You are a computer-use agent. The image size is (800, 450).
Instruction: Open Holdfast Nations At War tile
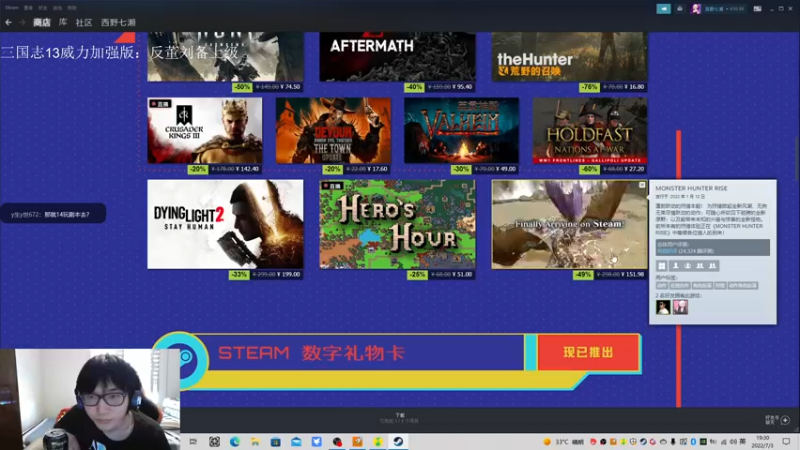(x=590, y=131)
